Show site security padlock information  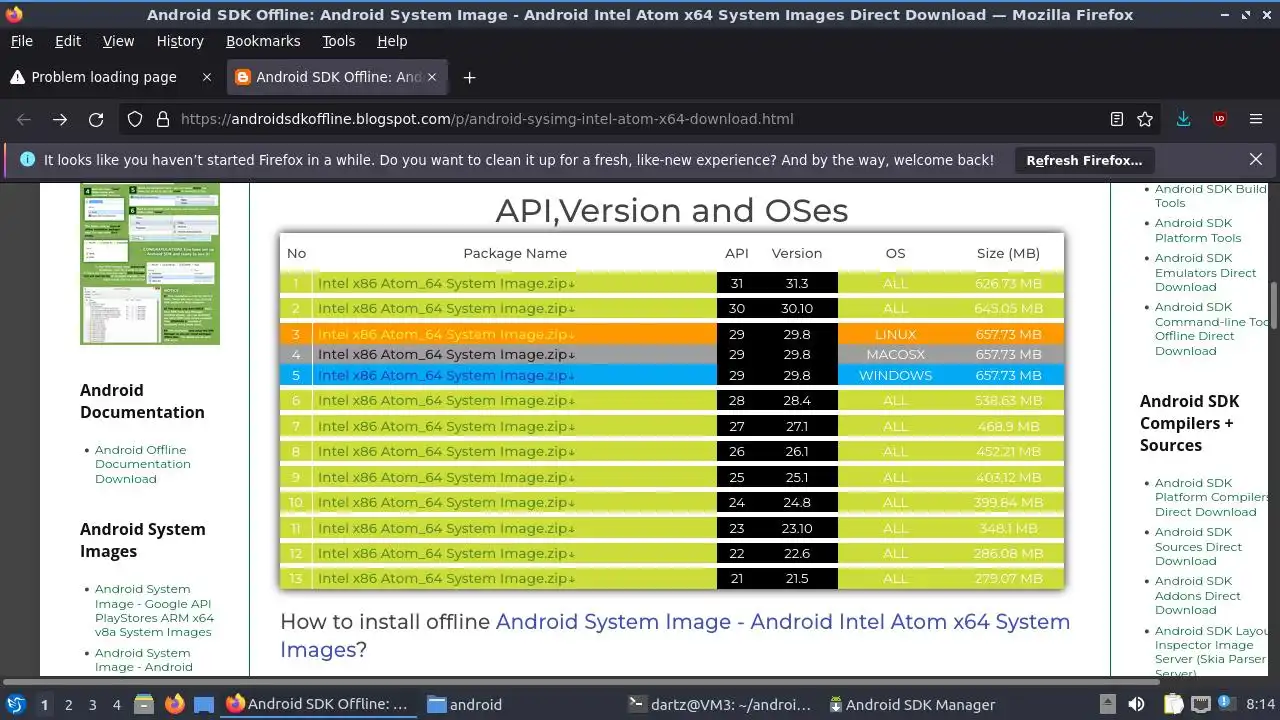[163, 119]
